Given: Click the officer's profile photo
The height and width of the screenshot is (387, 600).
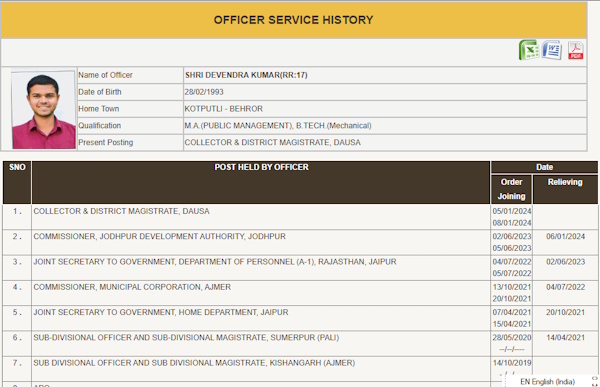Looking at the screenshot, I should pyautogui.click(x=43, y=109).
